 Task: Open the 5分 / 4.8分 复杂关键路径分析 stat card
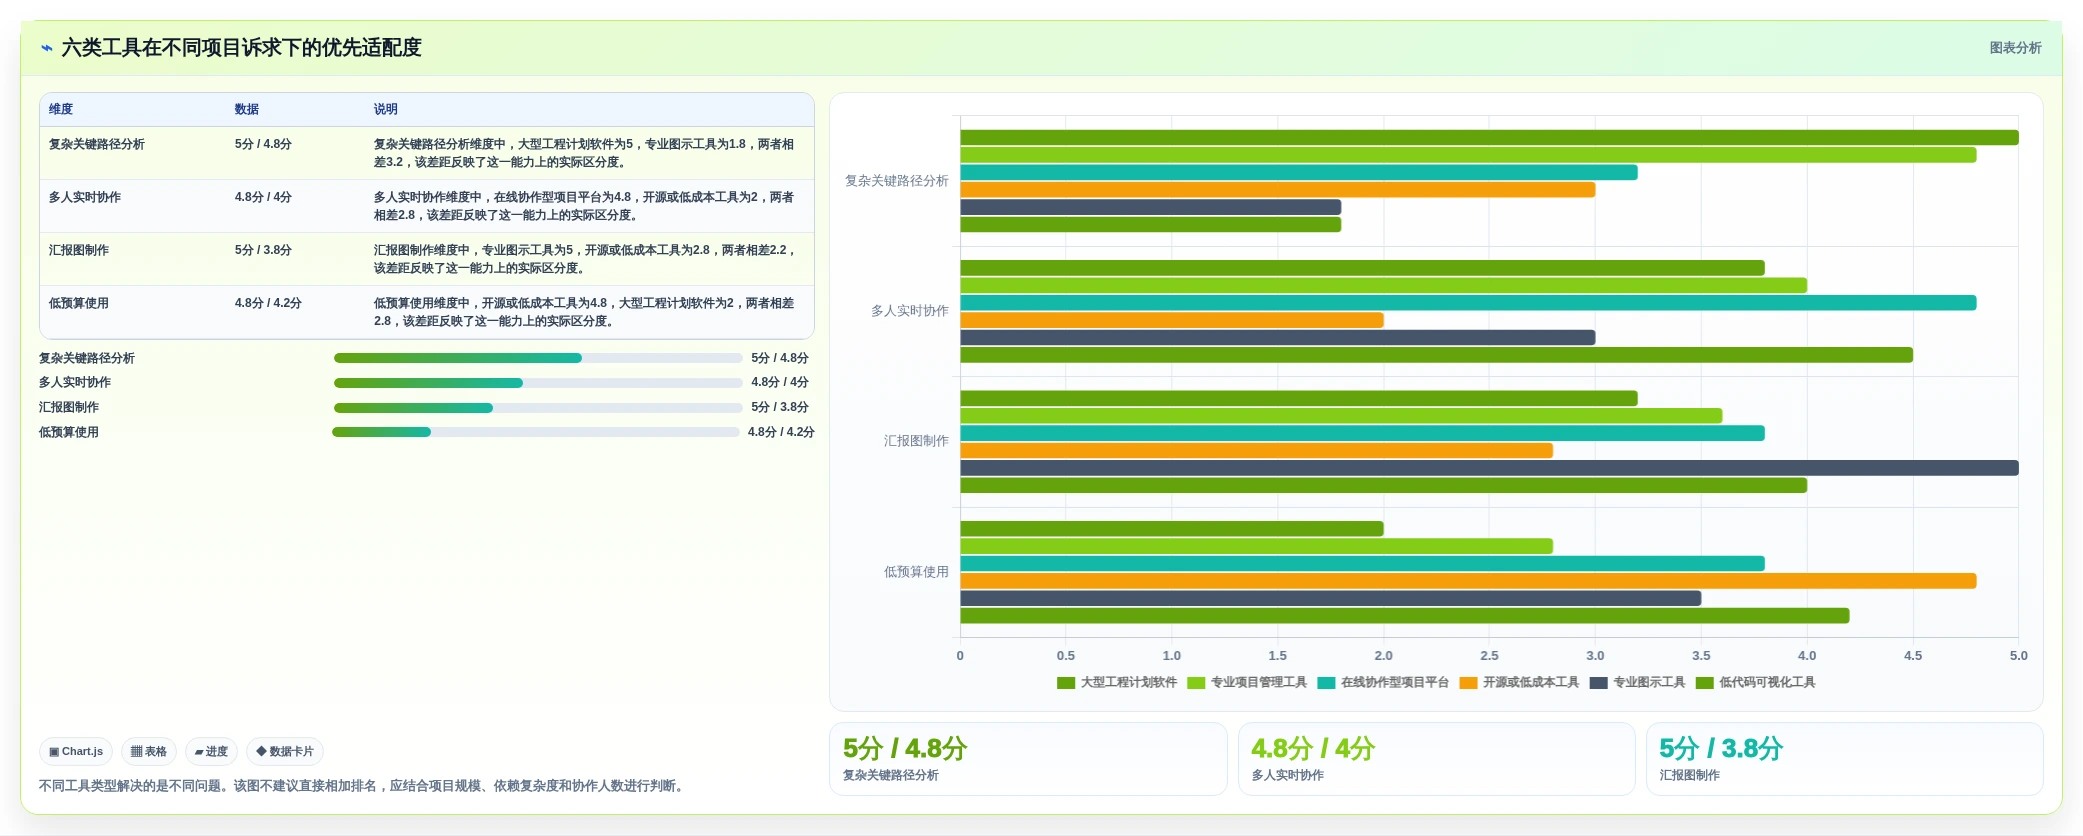(x=1028, y=759)
